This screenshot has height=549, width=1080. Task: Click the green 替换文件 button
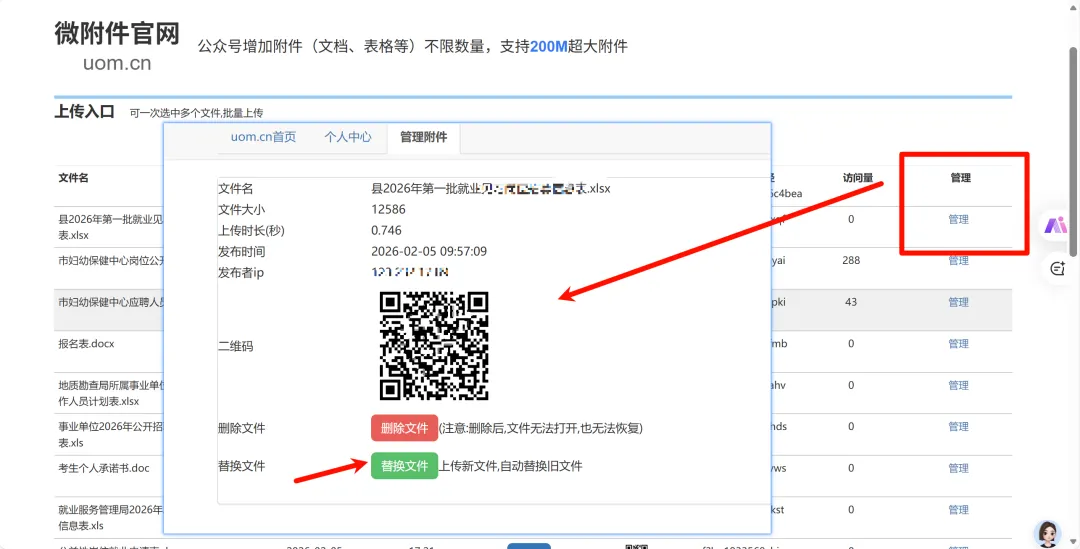(x=404, y=466)
